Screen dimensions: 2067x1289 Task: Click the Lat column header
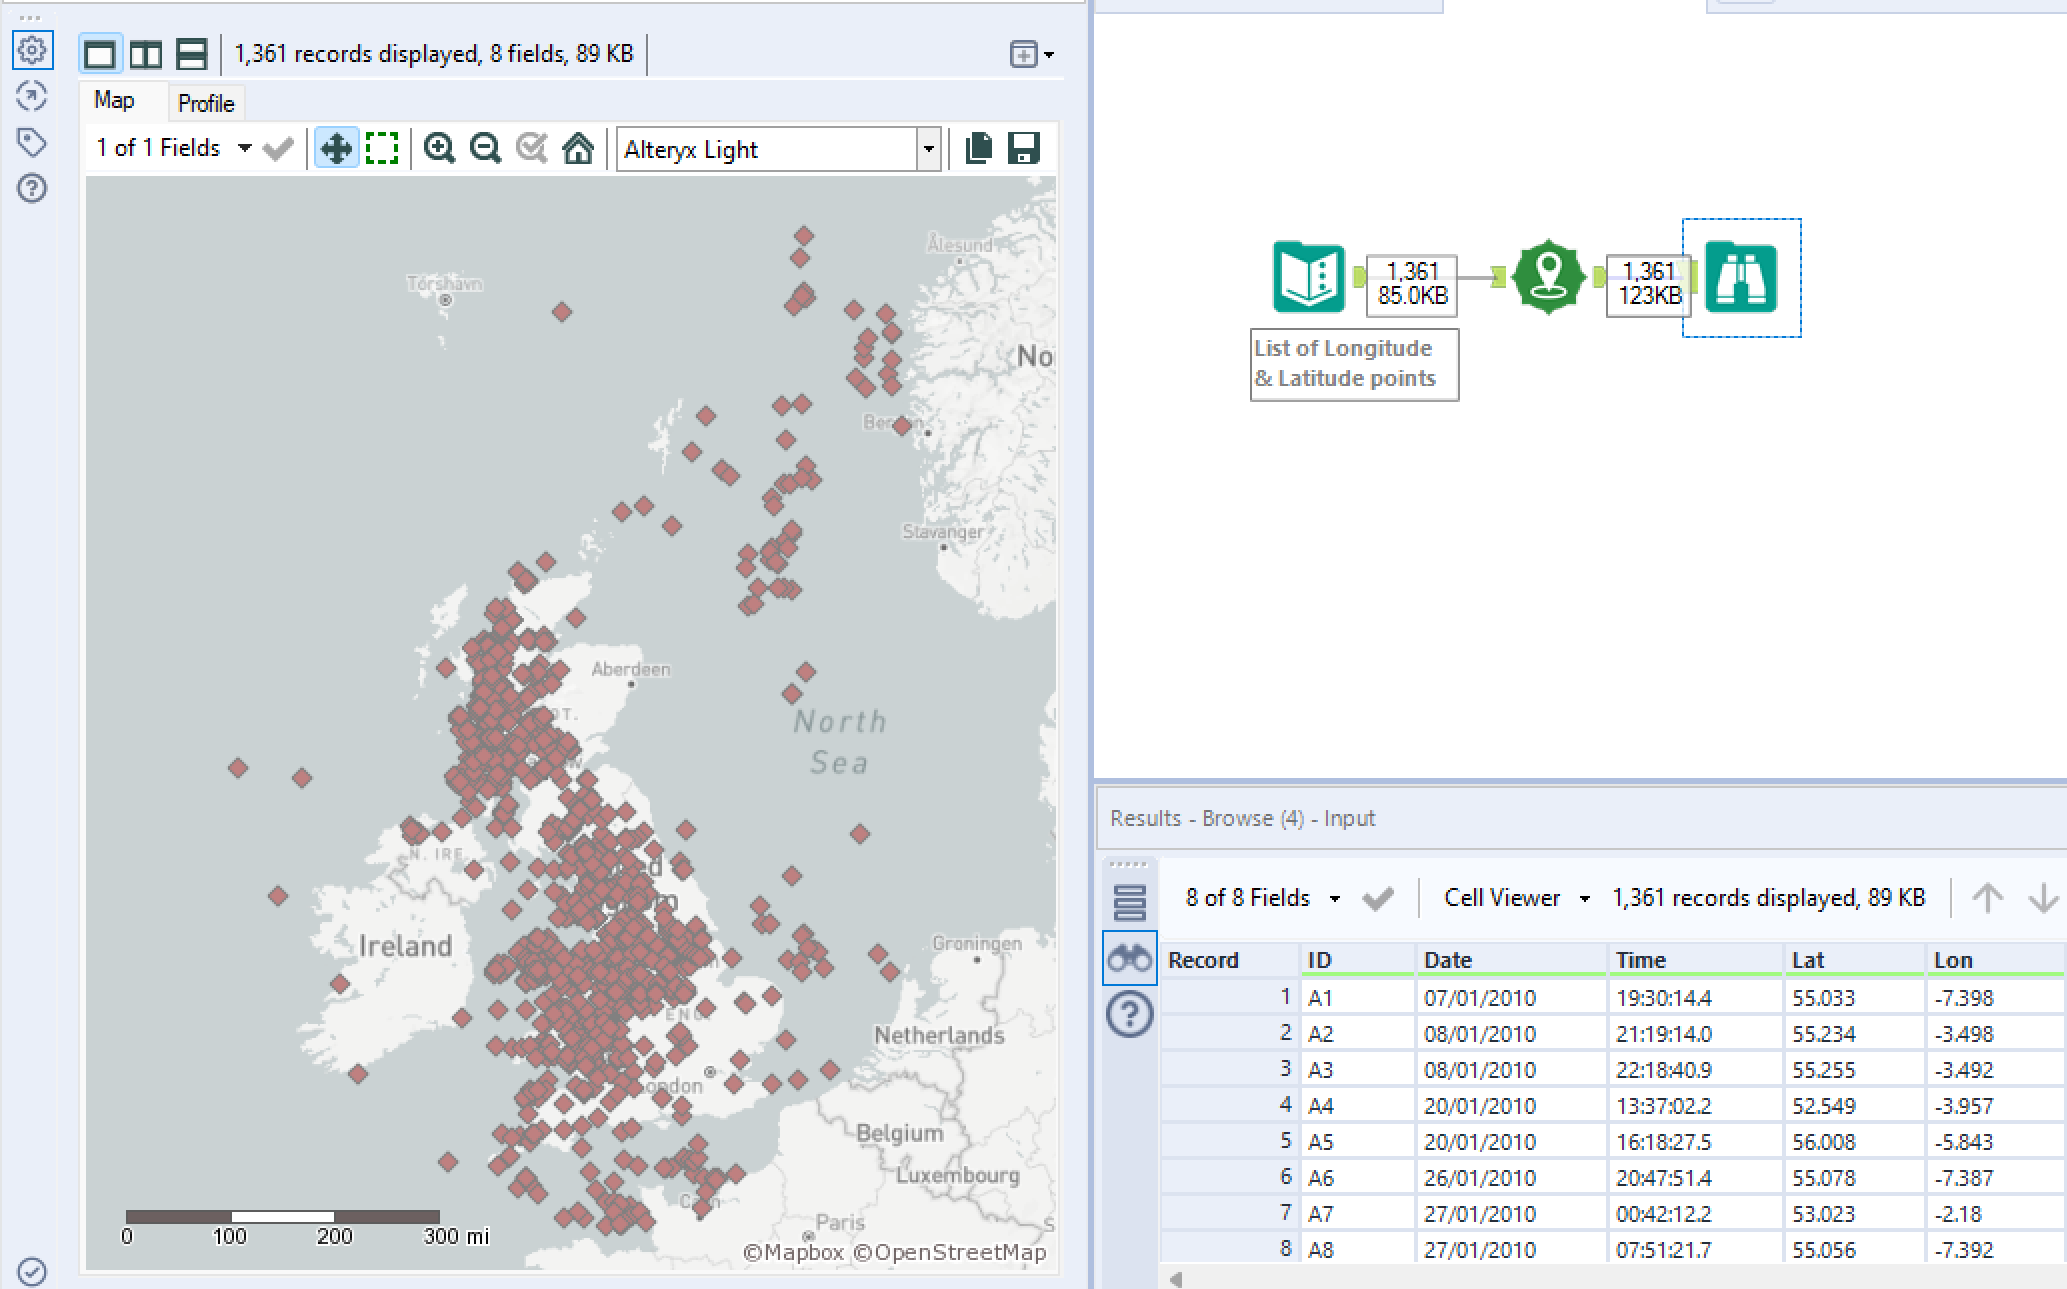tap(1808, 960)
